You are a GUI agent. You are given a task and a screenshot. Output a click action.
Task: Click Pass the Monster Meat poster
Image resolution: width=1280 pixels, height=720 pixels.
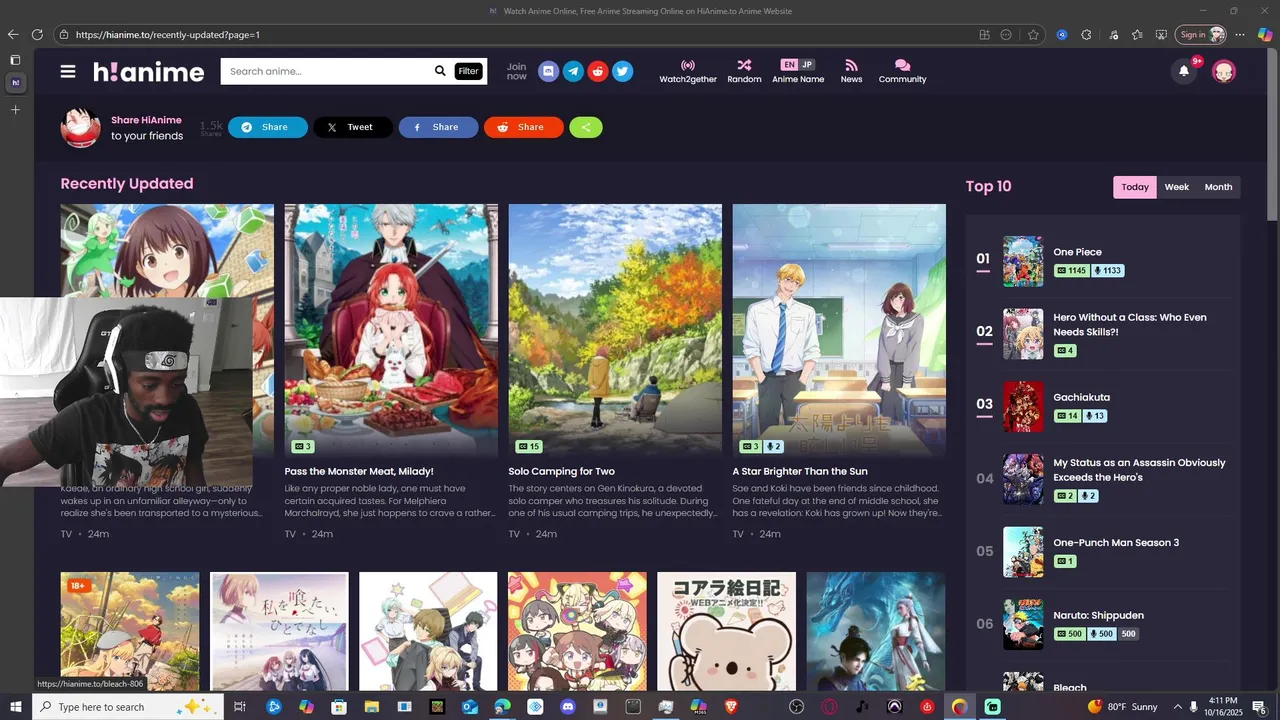point(391,330)
